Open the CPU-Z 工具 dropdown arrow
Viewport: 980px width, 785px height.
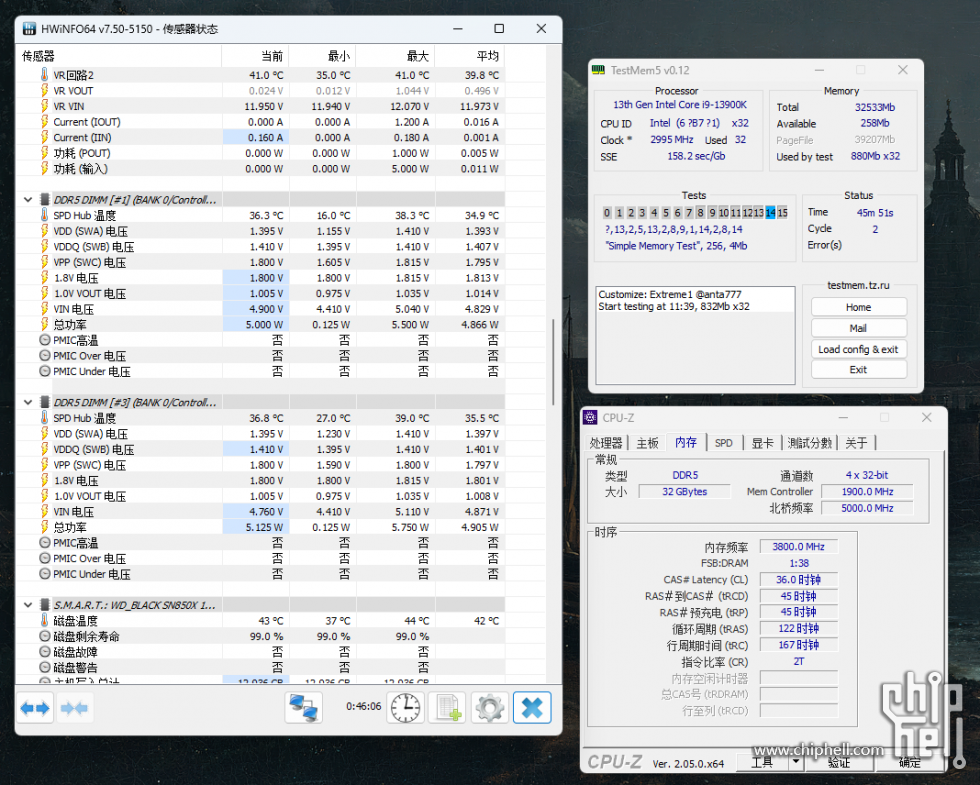[796, 762]
